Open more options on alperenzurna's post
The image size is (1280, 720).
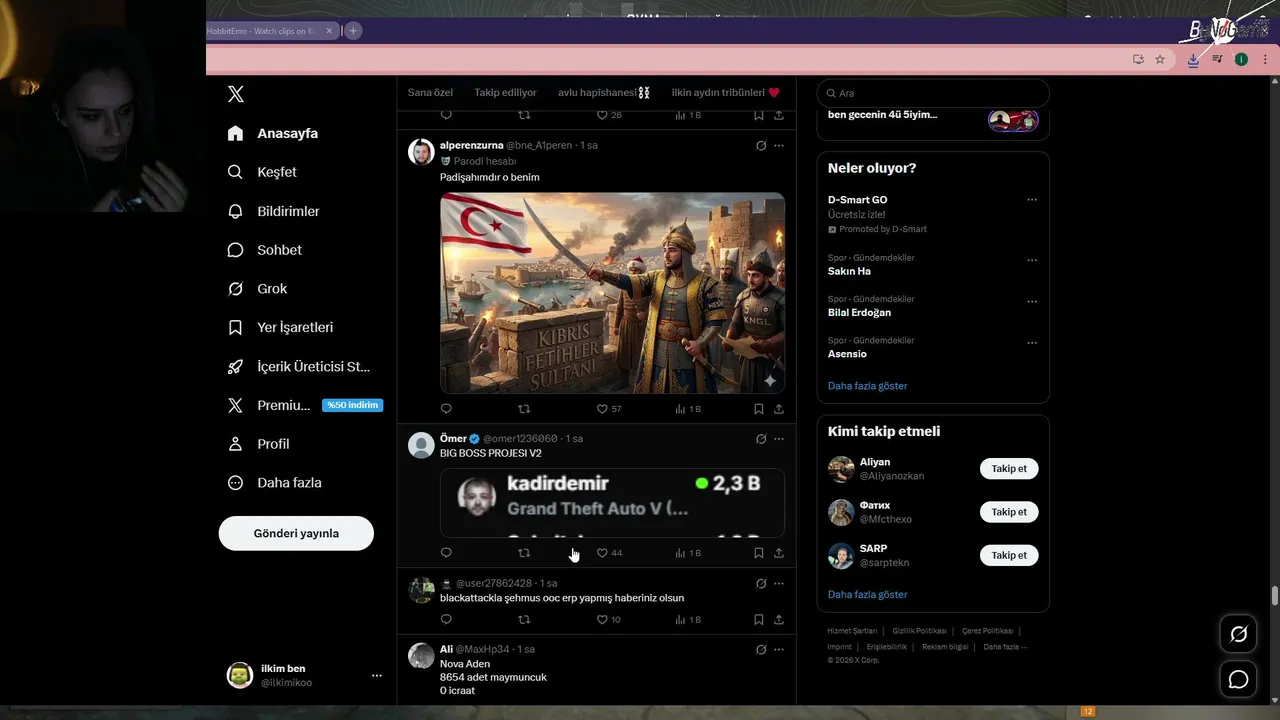[x=779, y=145]
